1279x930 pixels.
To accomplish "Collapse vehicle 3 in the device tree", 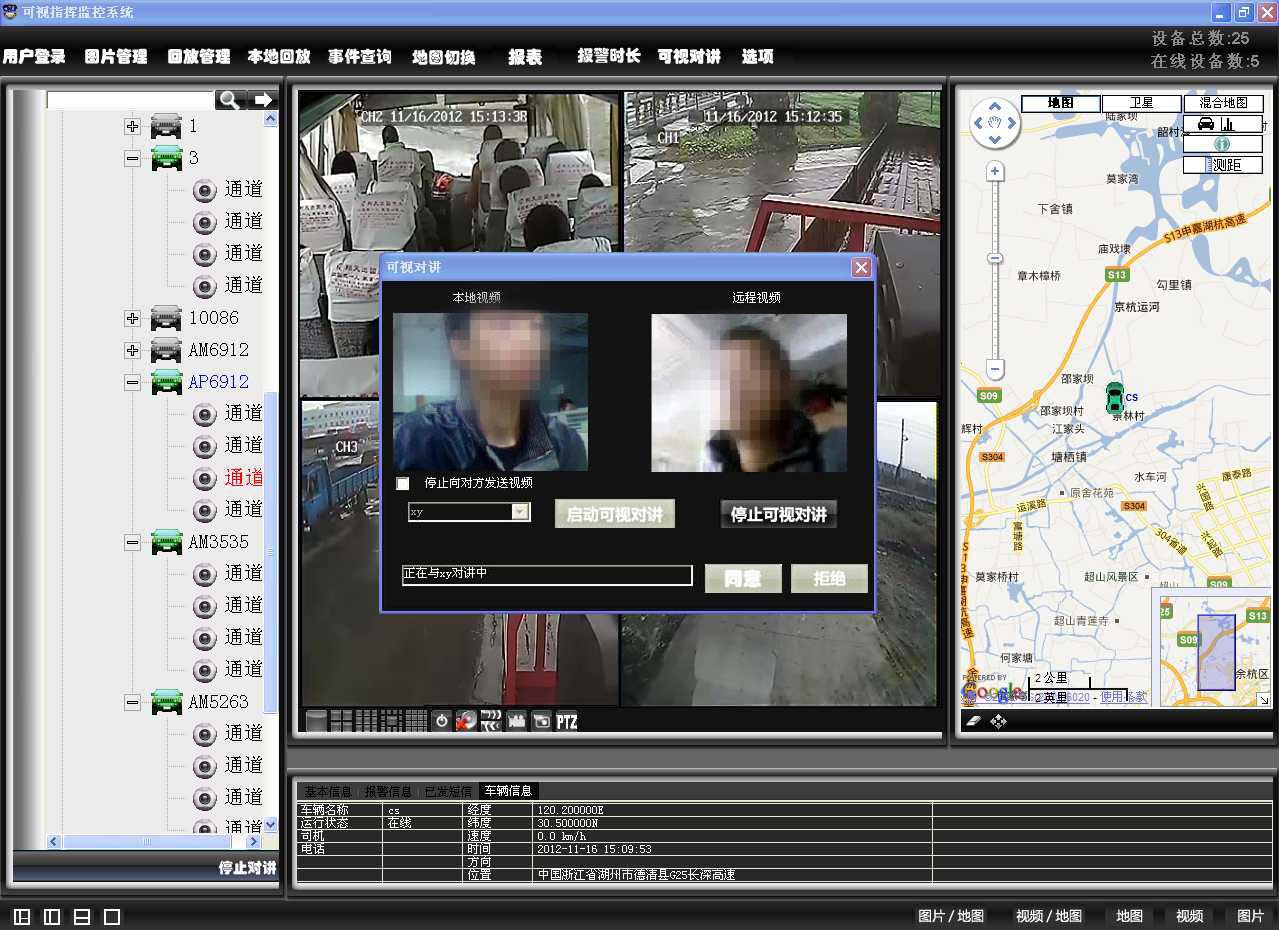I will pos(132,158).
